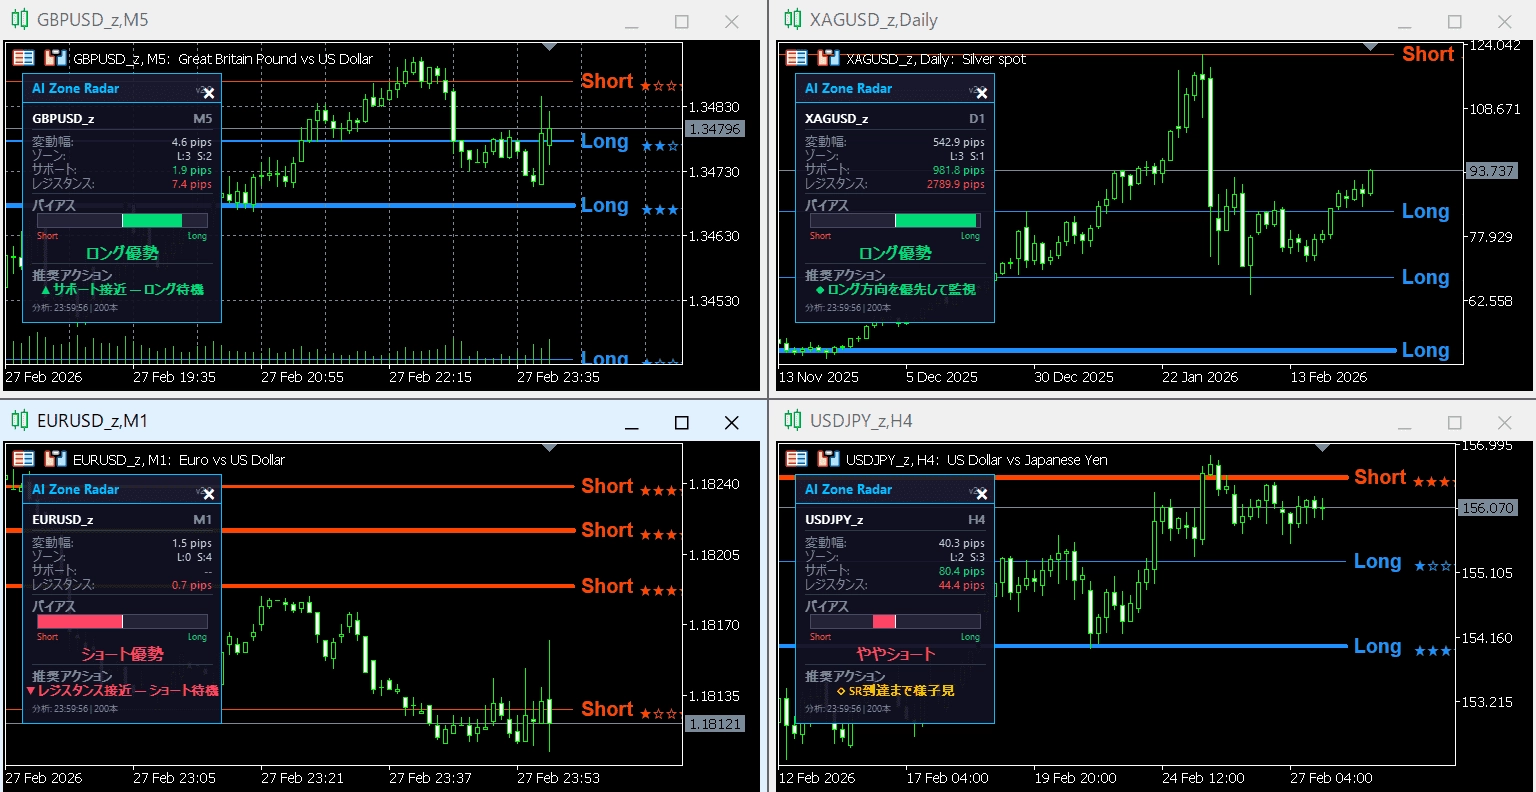The height and width of the screenshot is (792, 1536).
Task: Click the ショート優勢 bias text
Action: [122, 654]
